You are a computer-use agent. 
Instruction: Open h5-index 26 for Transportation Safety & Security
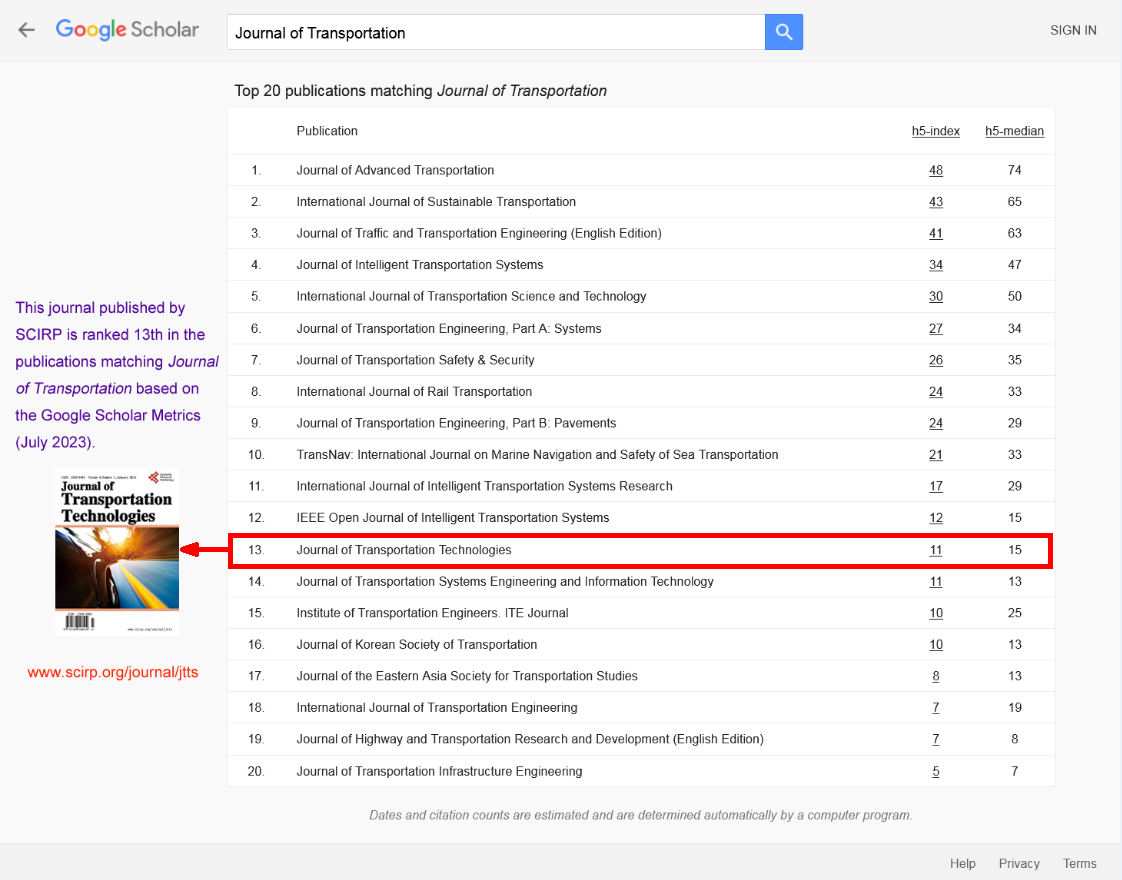point(935,360)
